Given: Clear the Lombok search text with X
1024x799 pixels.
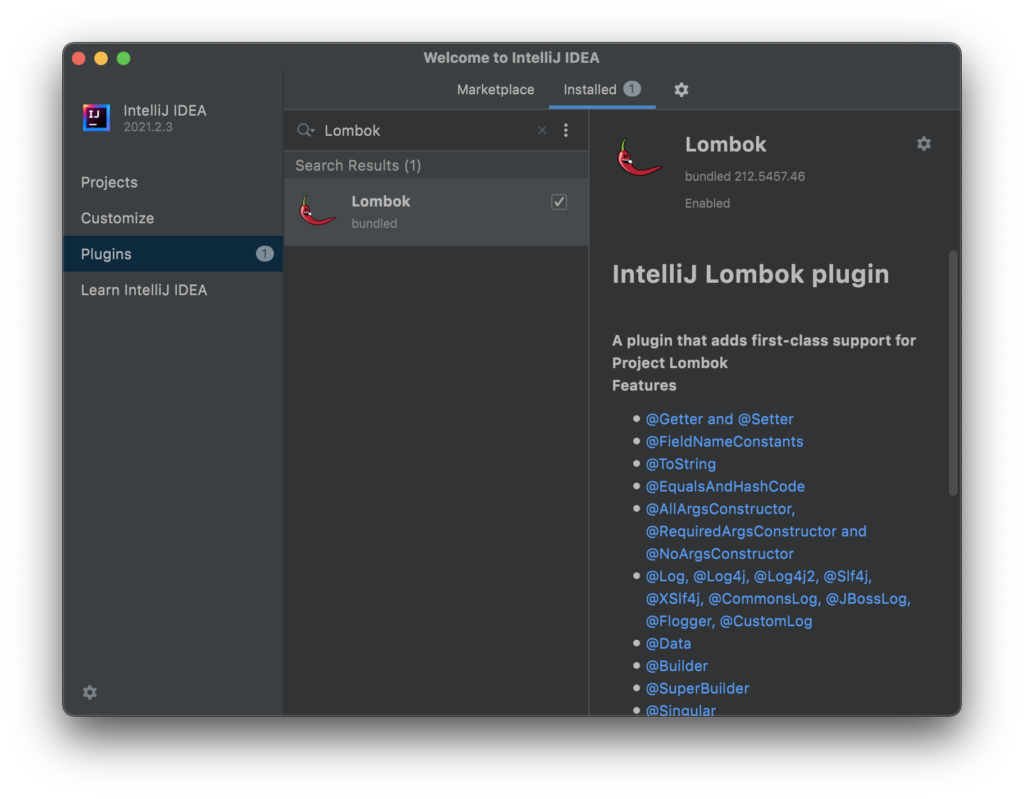Looking at the screenshot, I should pos(542,130).
